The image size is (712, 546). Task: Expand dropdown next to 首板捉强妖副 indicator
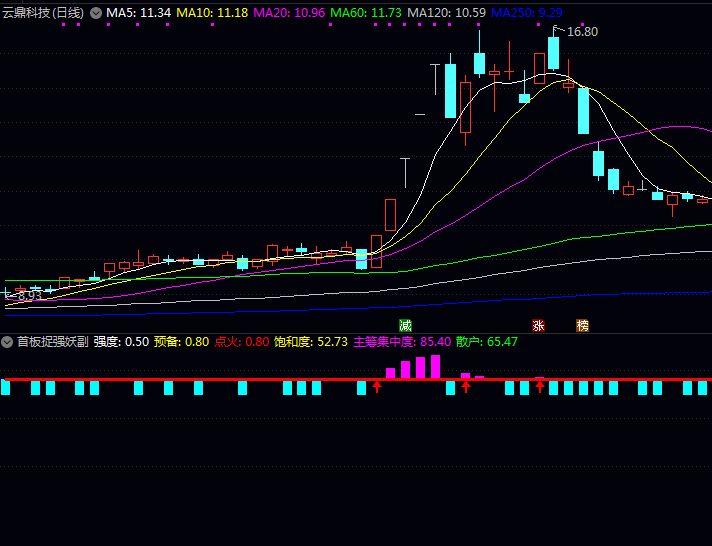[8, 342]
